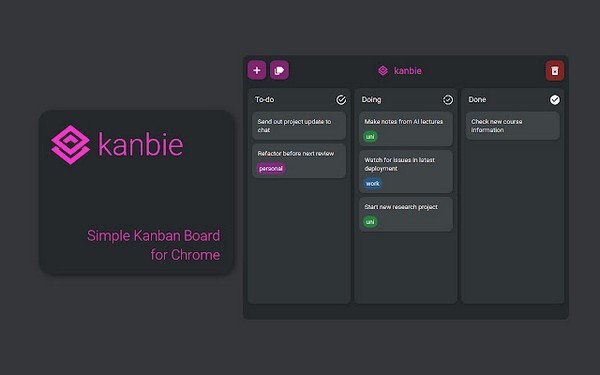Click the Done column filled checkmark icon
Image resolution: width=600 pixels, height=375 pixels.
point(554,100)
